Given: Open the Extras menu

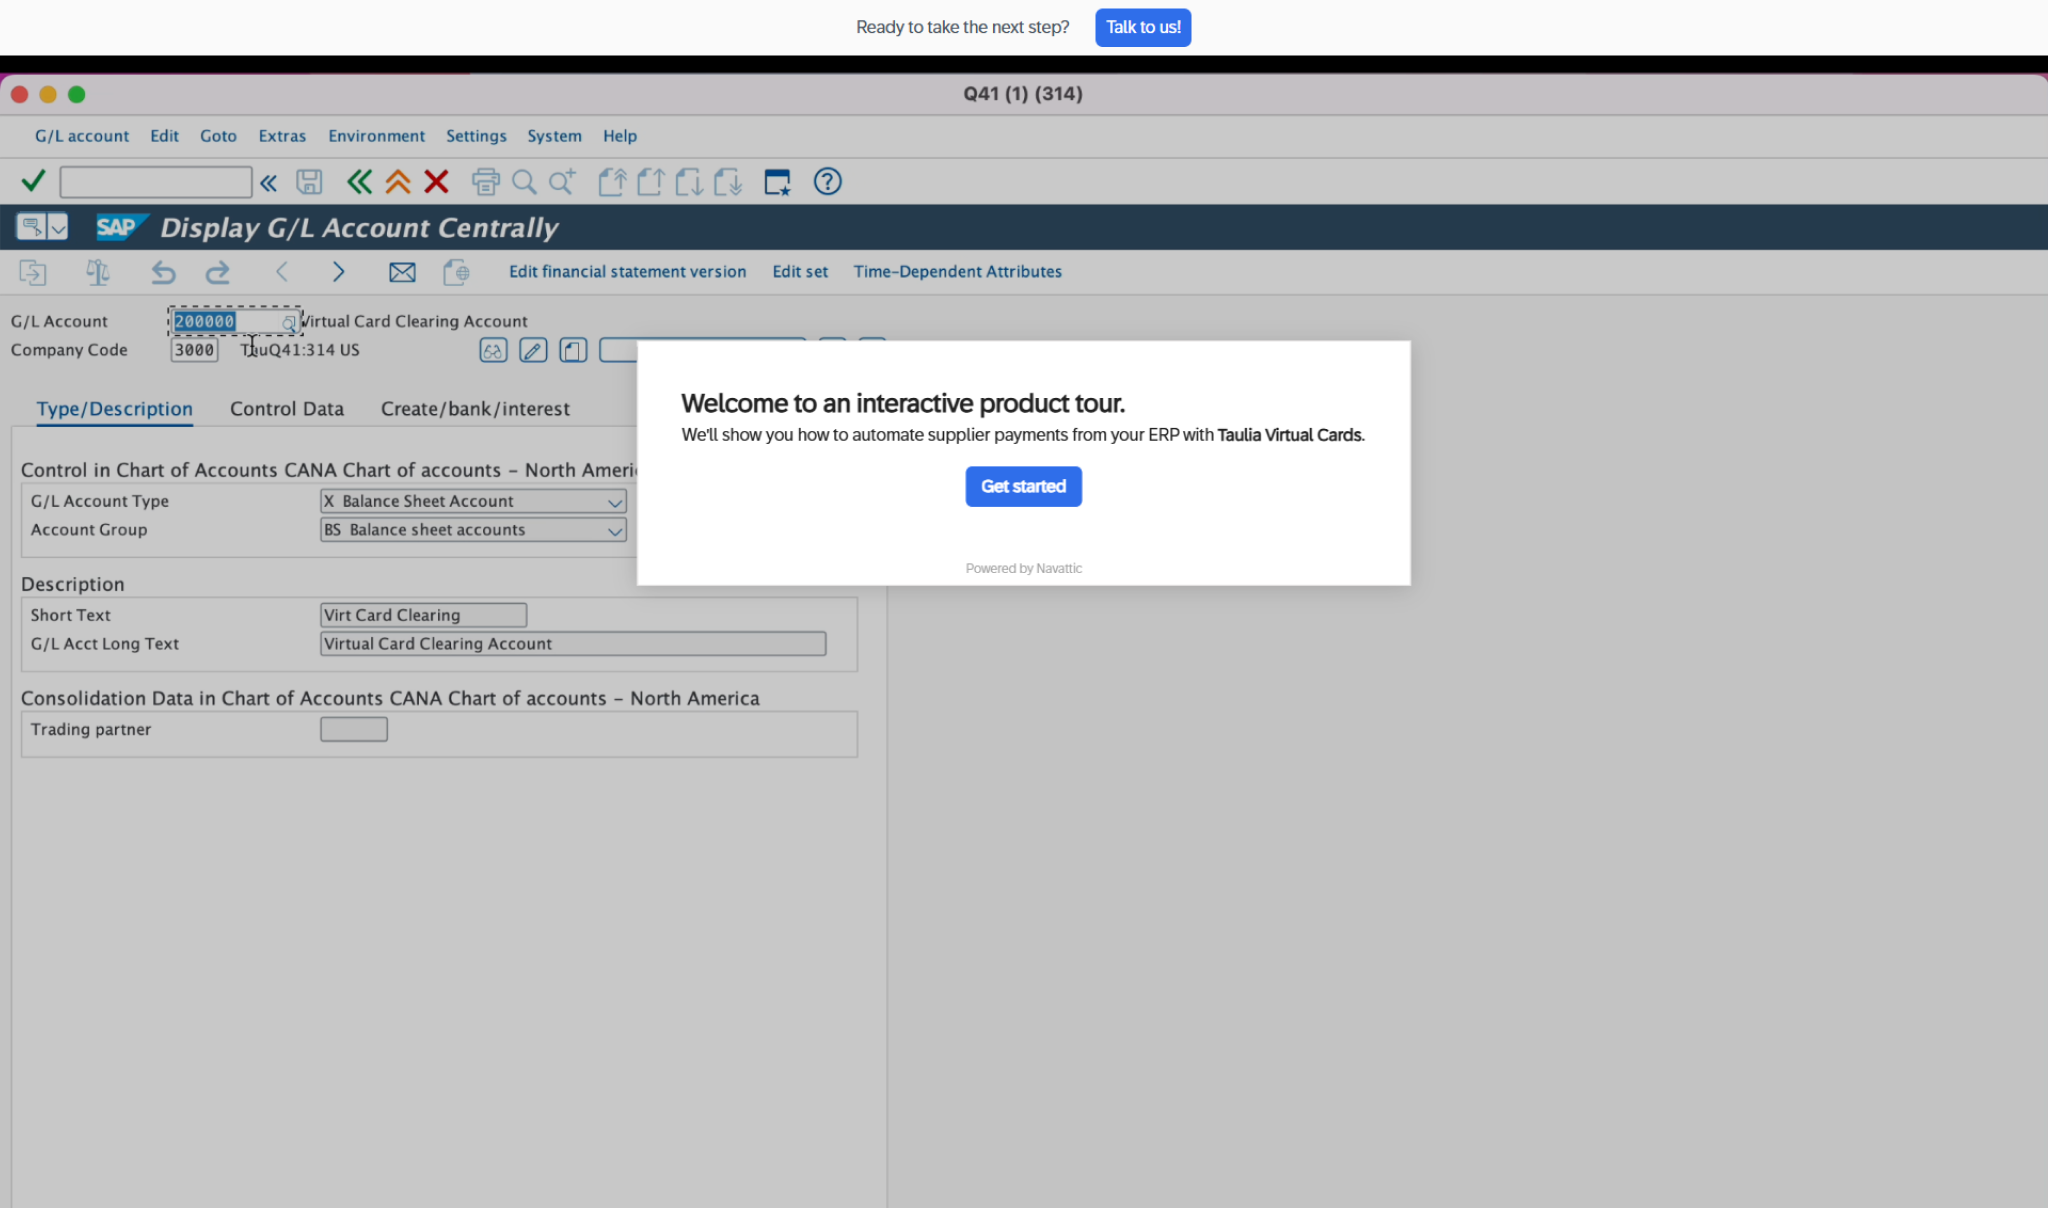Looking at the screenshot, I should coord(282,136).
